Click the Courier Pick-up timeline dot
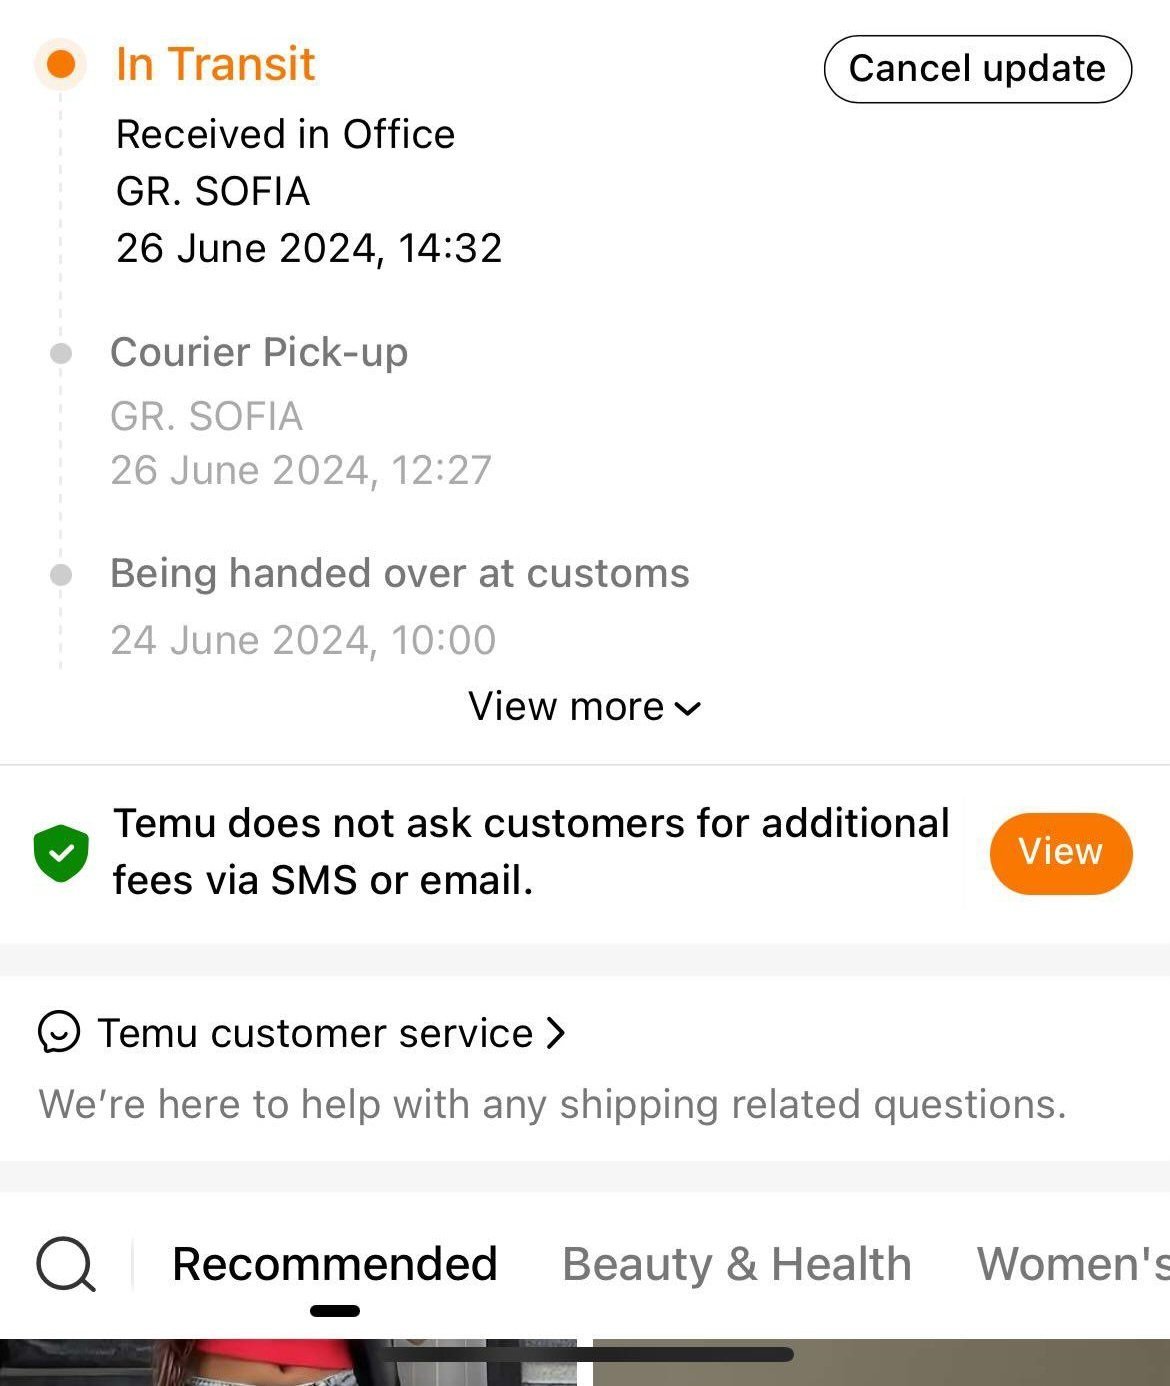 (x=61, y=353)
